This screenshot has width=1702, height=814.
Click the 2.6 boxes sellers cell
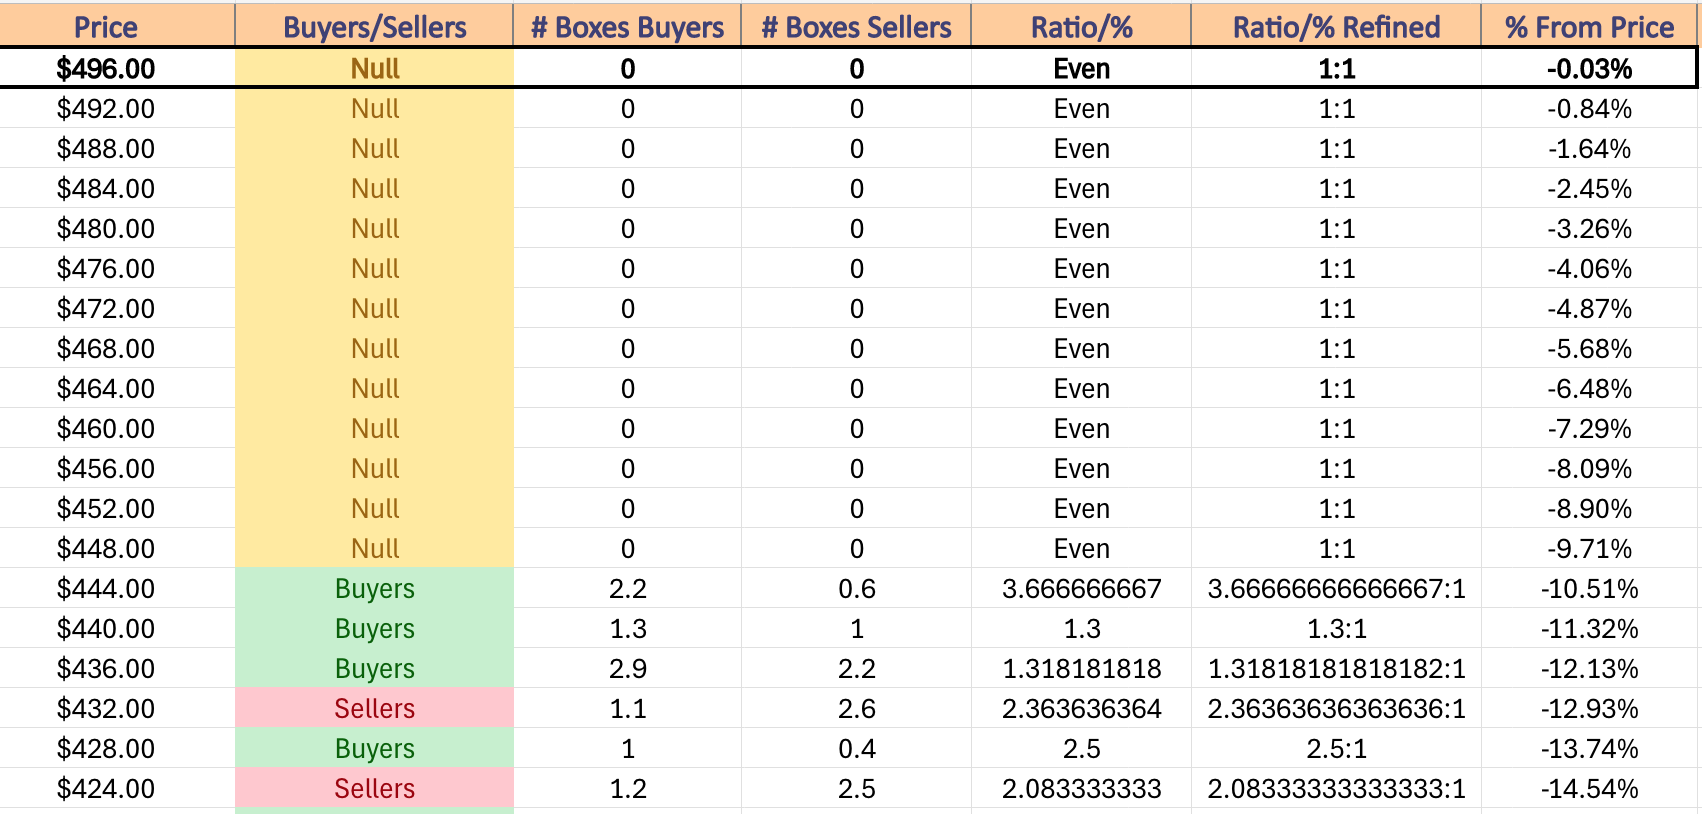[856, 709]
